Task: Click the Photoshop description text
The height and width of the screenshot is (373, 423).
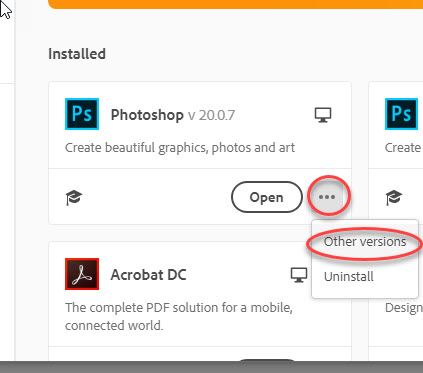Action: (180, 148)
